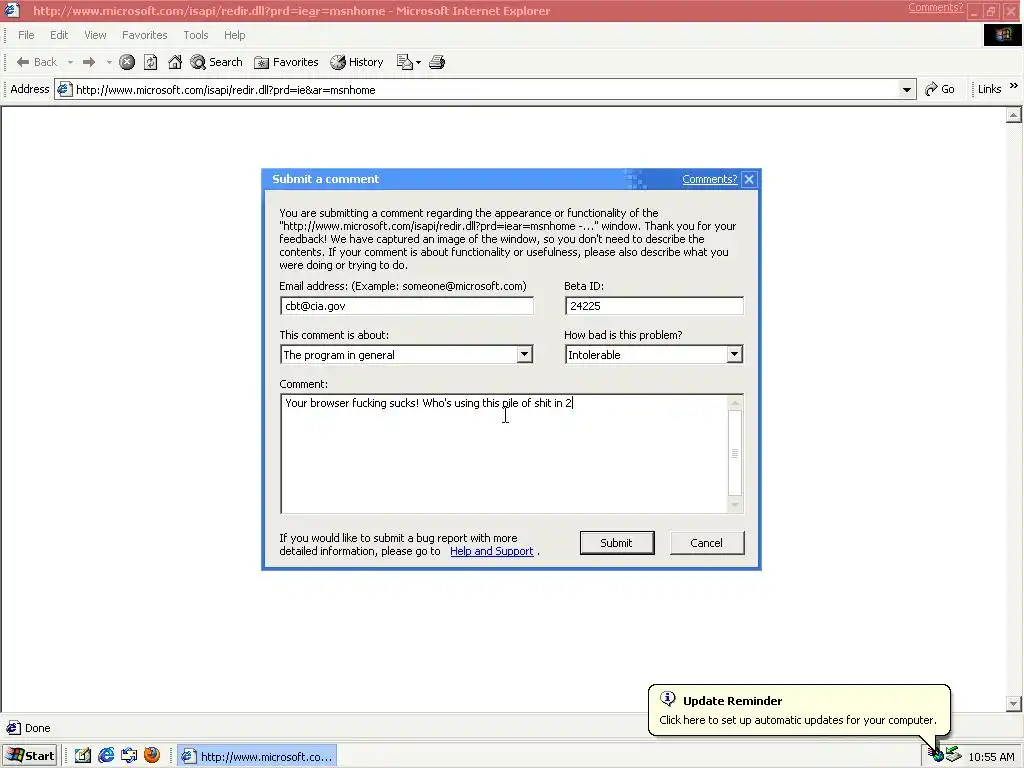Click the Show Desktop quick launch icon
1024x768 pixels.
click(x=129, y=756)
